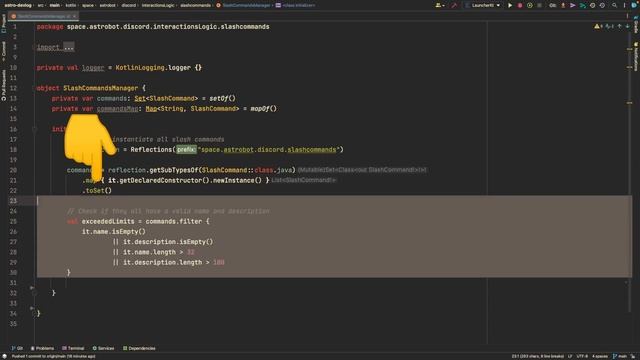
Task: Open the Project tool window sidebar
Action: coord(4,24)
